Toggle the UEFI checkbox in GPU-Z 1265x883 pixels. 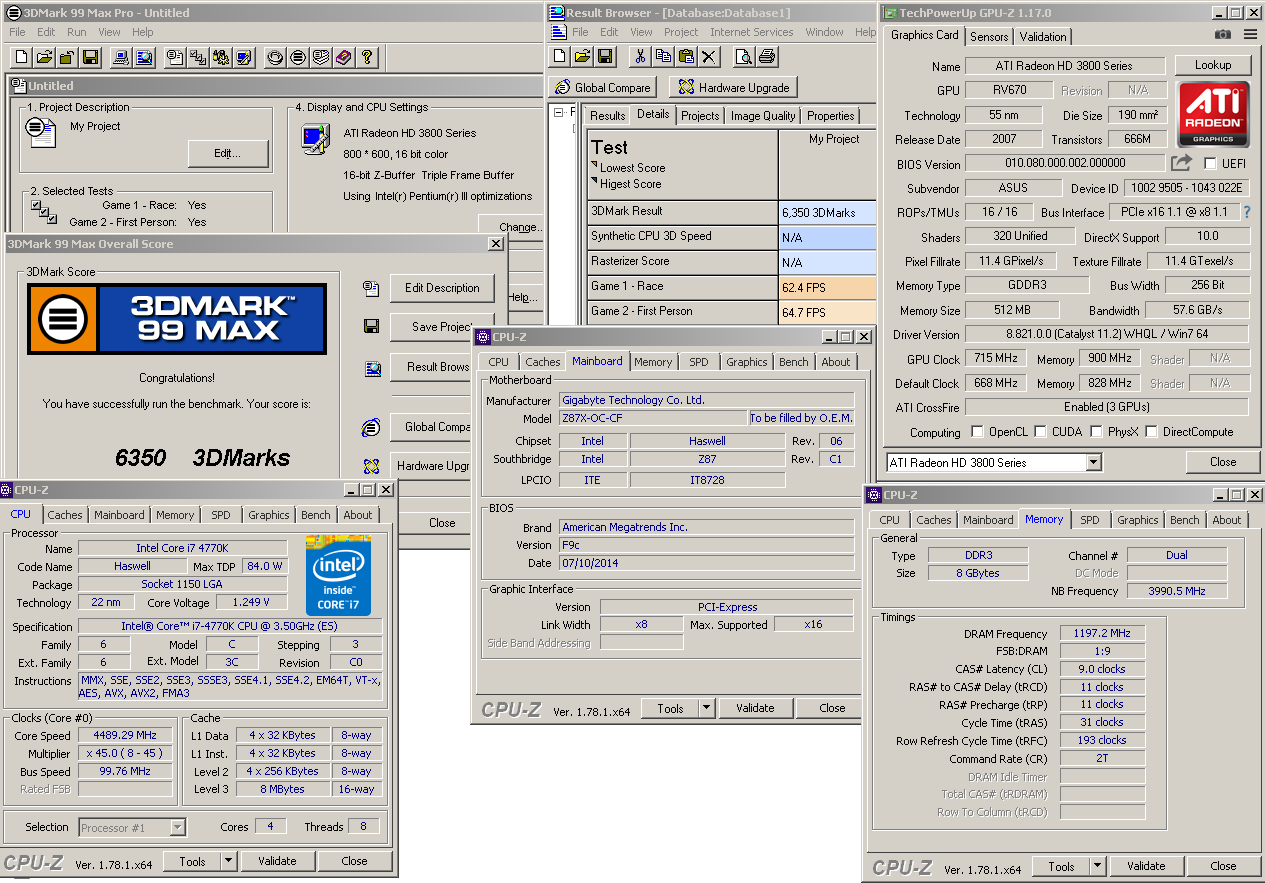(x=1211, y=163)
